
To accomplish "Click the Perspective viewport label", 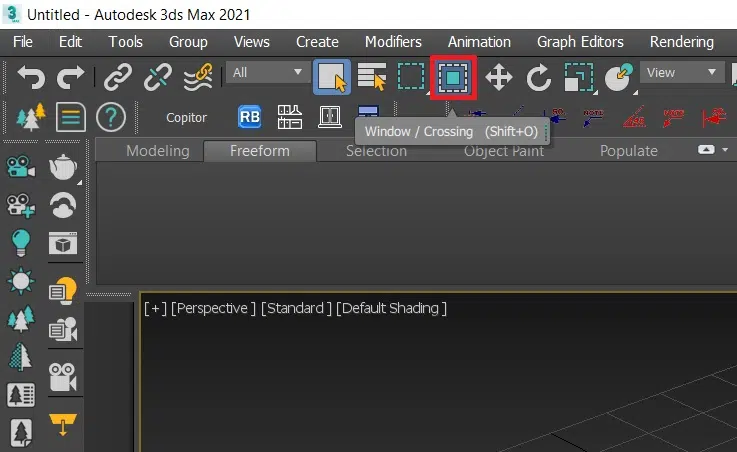I will click(x=212, y=308).
